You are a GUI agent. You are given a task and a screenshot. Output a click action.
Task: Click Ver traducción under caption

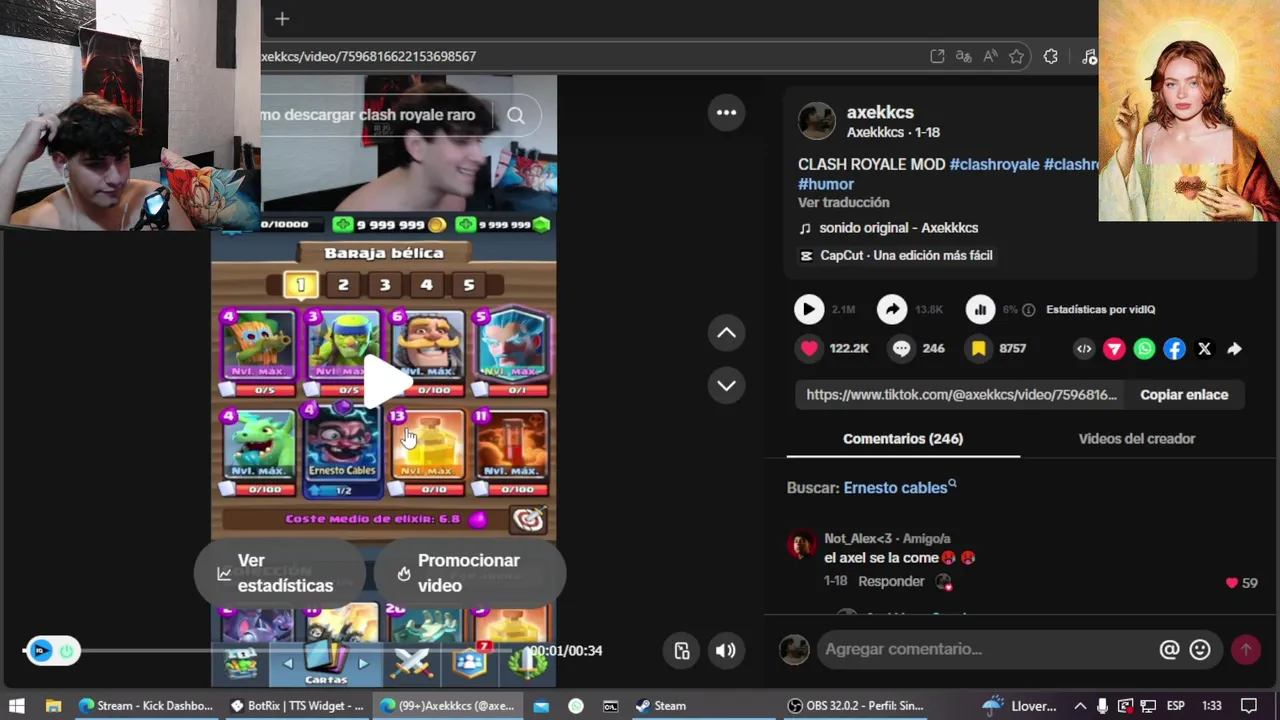point(843,203)
